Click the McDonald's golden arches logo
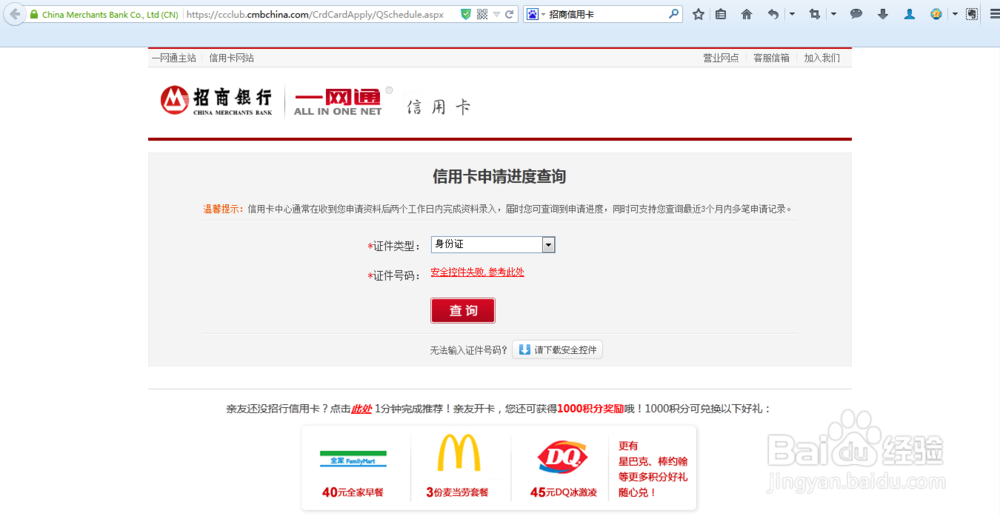Viewport: 1000px width, 516px height. tap(459, 452)
